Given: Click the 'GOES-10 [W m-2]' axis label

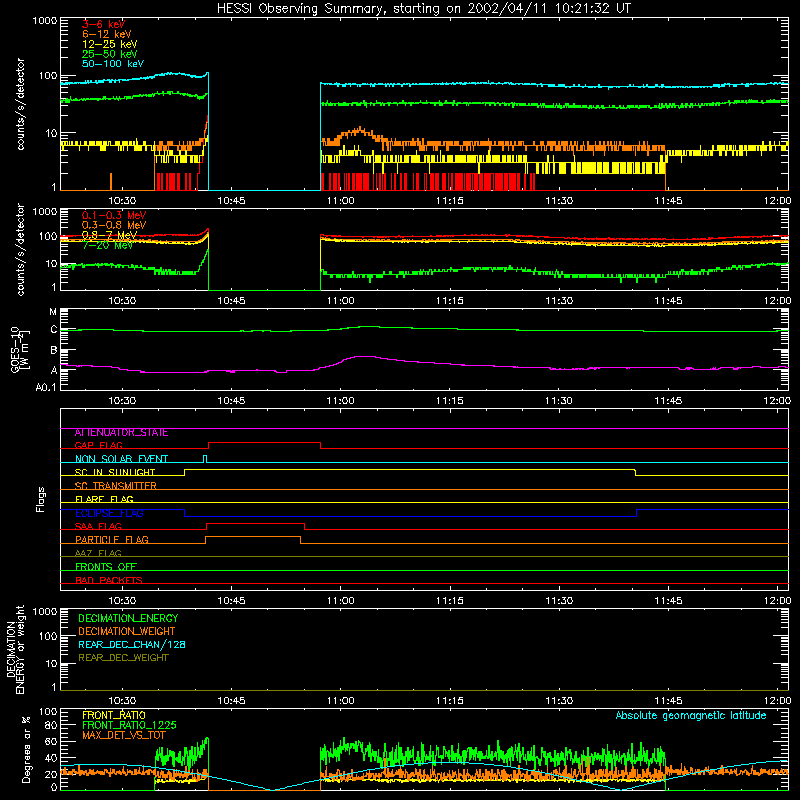Looking at the screenshot, I should 20,349.
